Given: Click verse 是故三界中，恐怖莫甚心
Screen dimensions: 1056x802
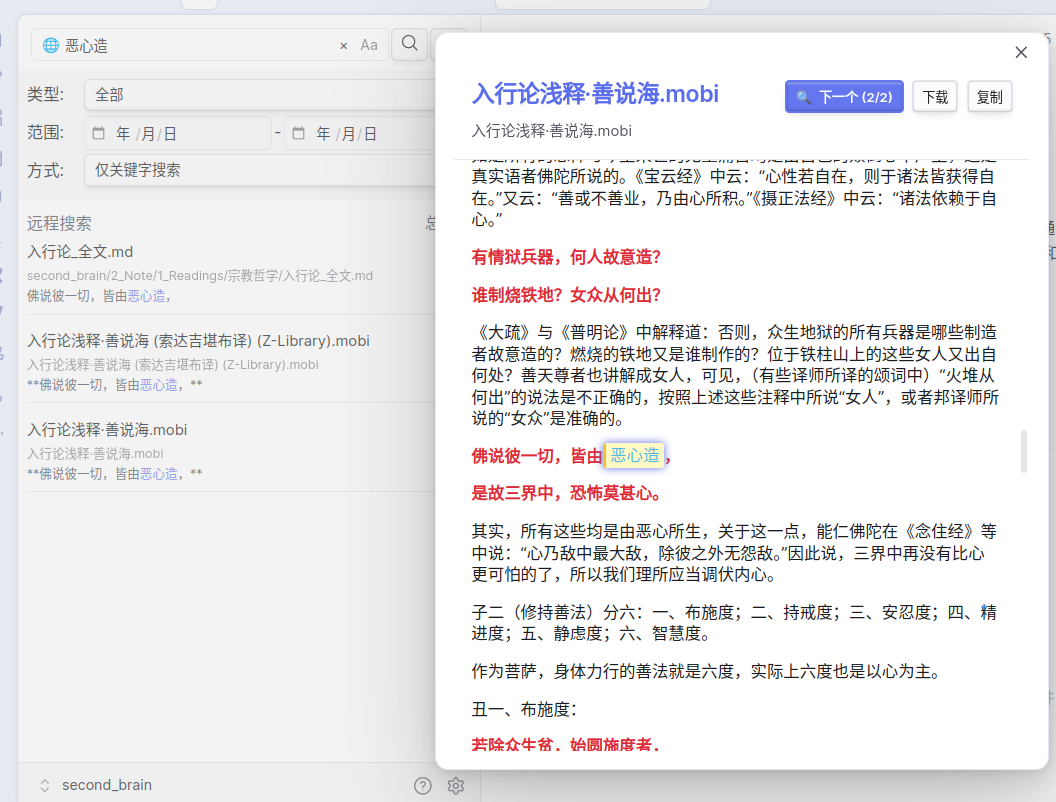Looking at the screenshot, I should (x=566, y=494).
